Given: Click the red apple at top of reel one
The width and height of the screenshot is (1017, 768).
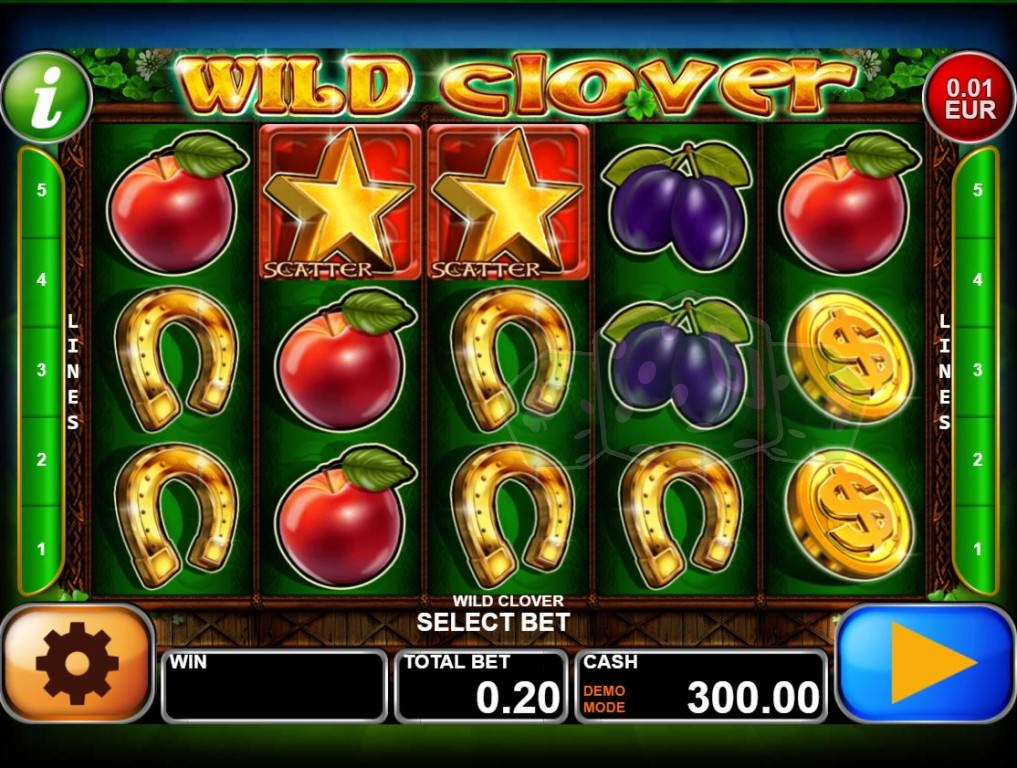Looking at the screenshot, I should (x=176, y=203).
